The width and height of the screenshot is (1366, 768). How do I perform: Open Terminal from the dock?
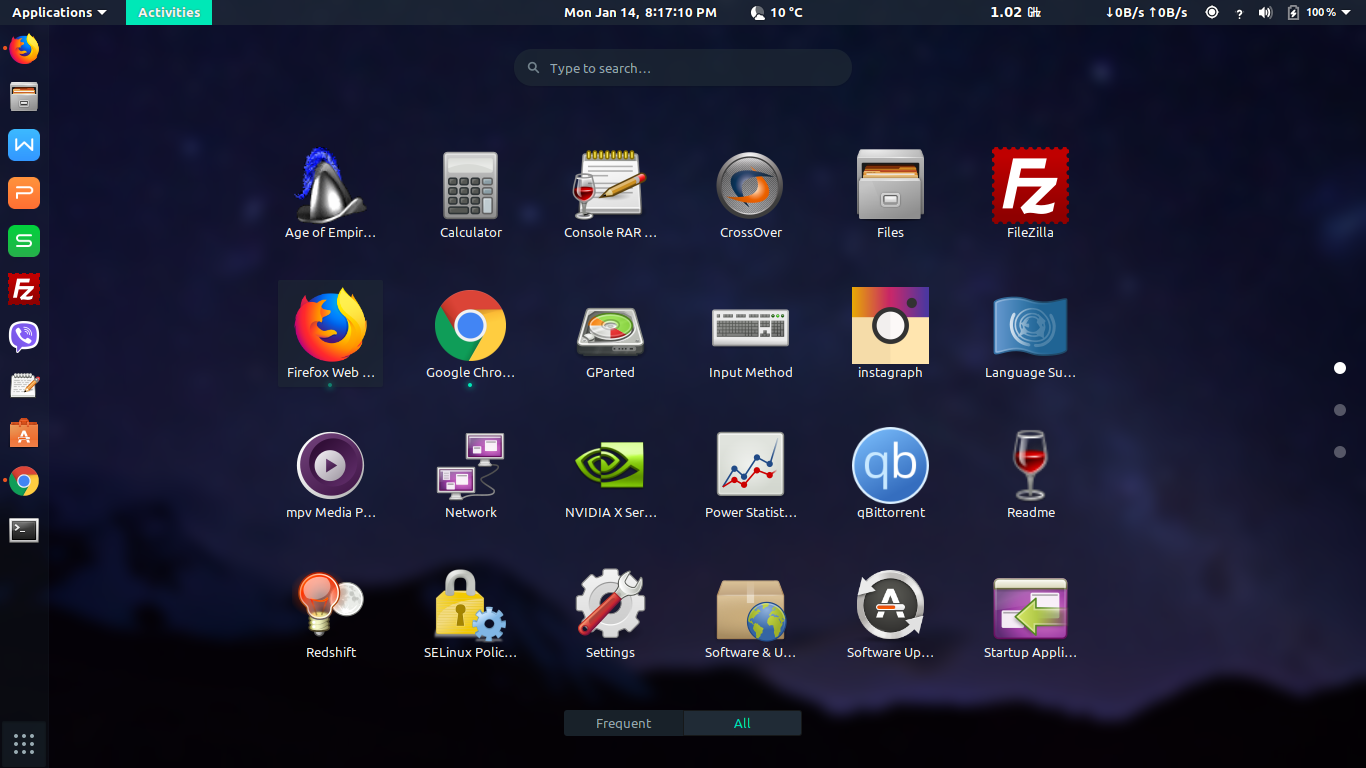pos(24,530)
